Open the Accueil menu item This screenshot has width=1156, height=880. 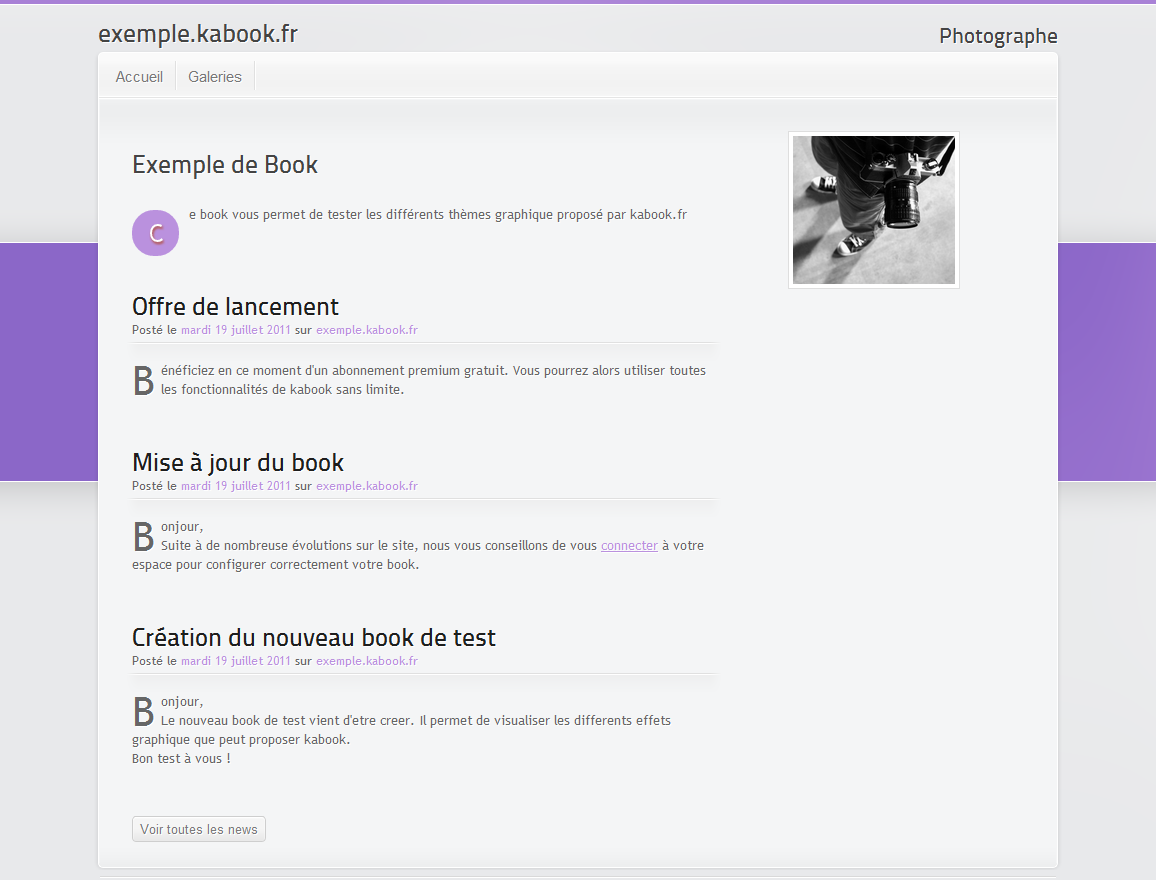(x=139, y=77)
